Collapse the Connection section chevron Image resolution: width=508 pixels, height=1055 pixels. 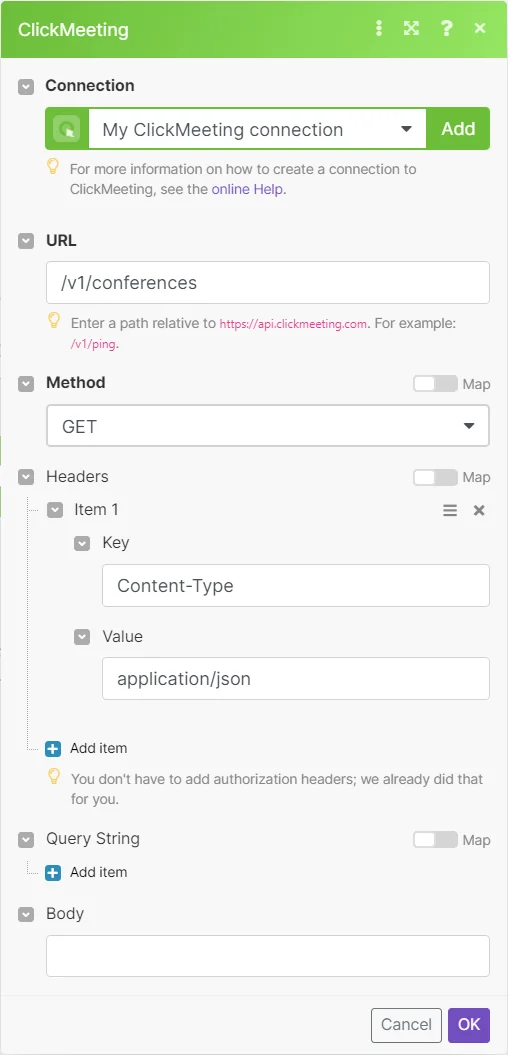click(x=26, y=86)
